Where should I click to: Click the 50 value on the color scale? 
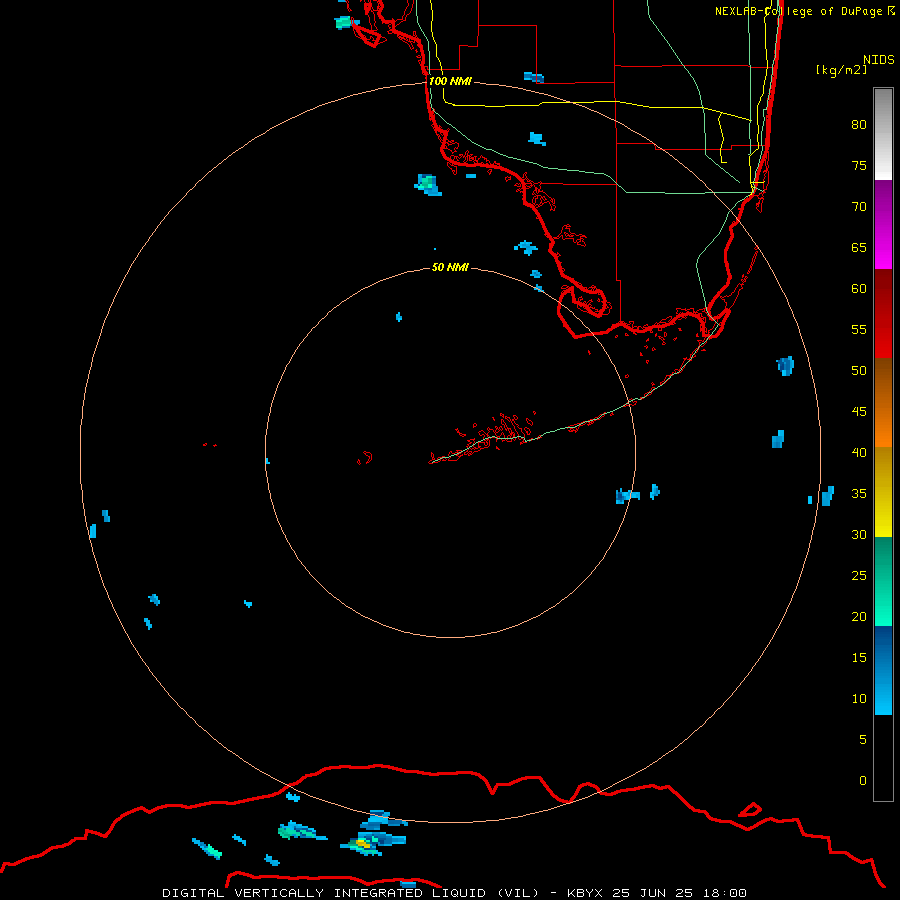(859, 371)
